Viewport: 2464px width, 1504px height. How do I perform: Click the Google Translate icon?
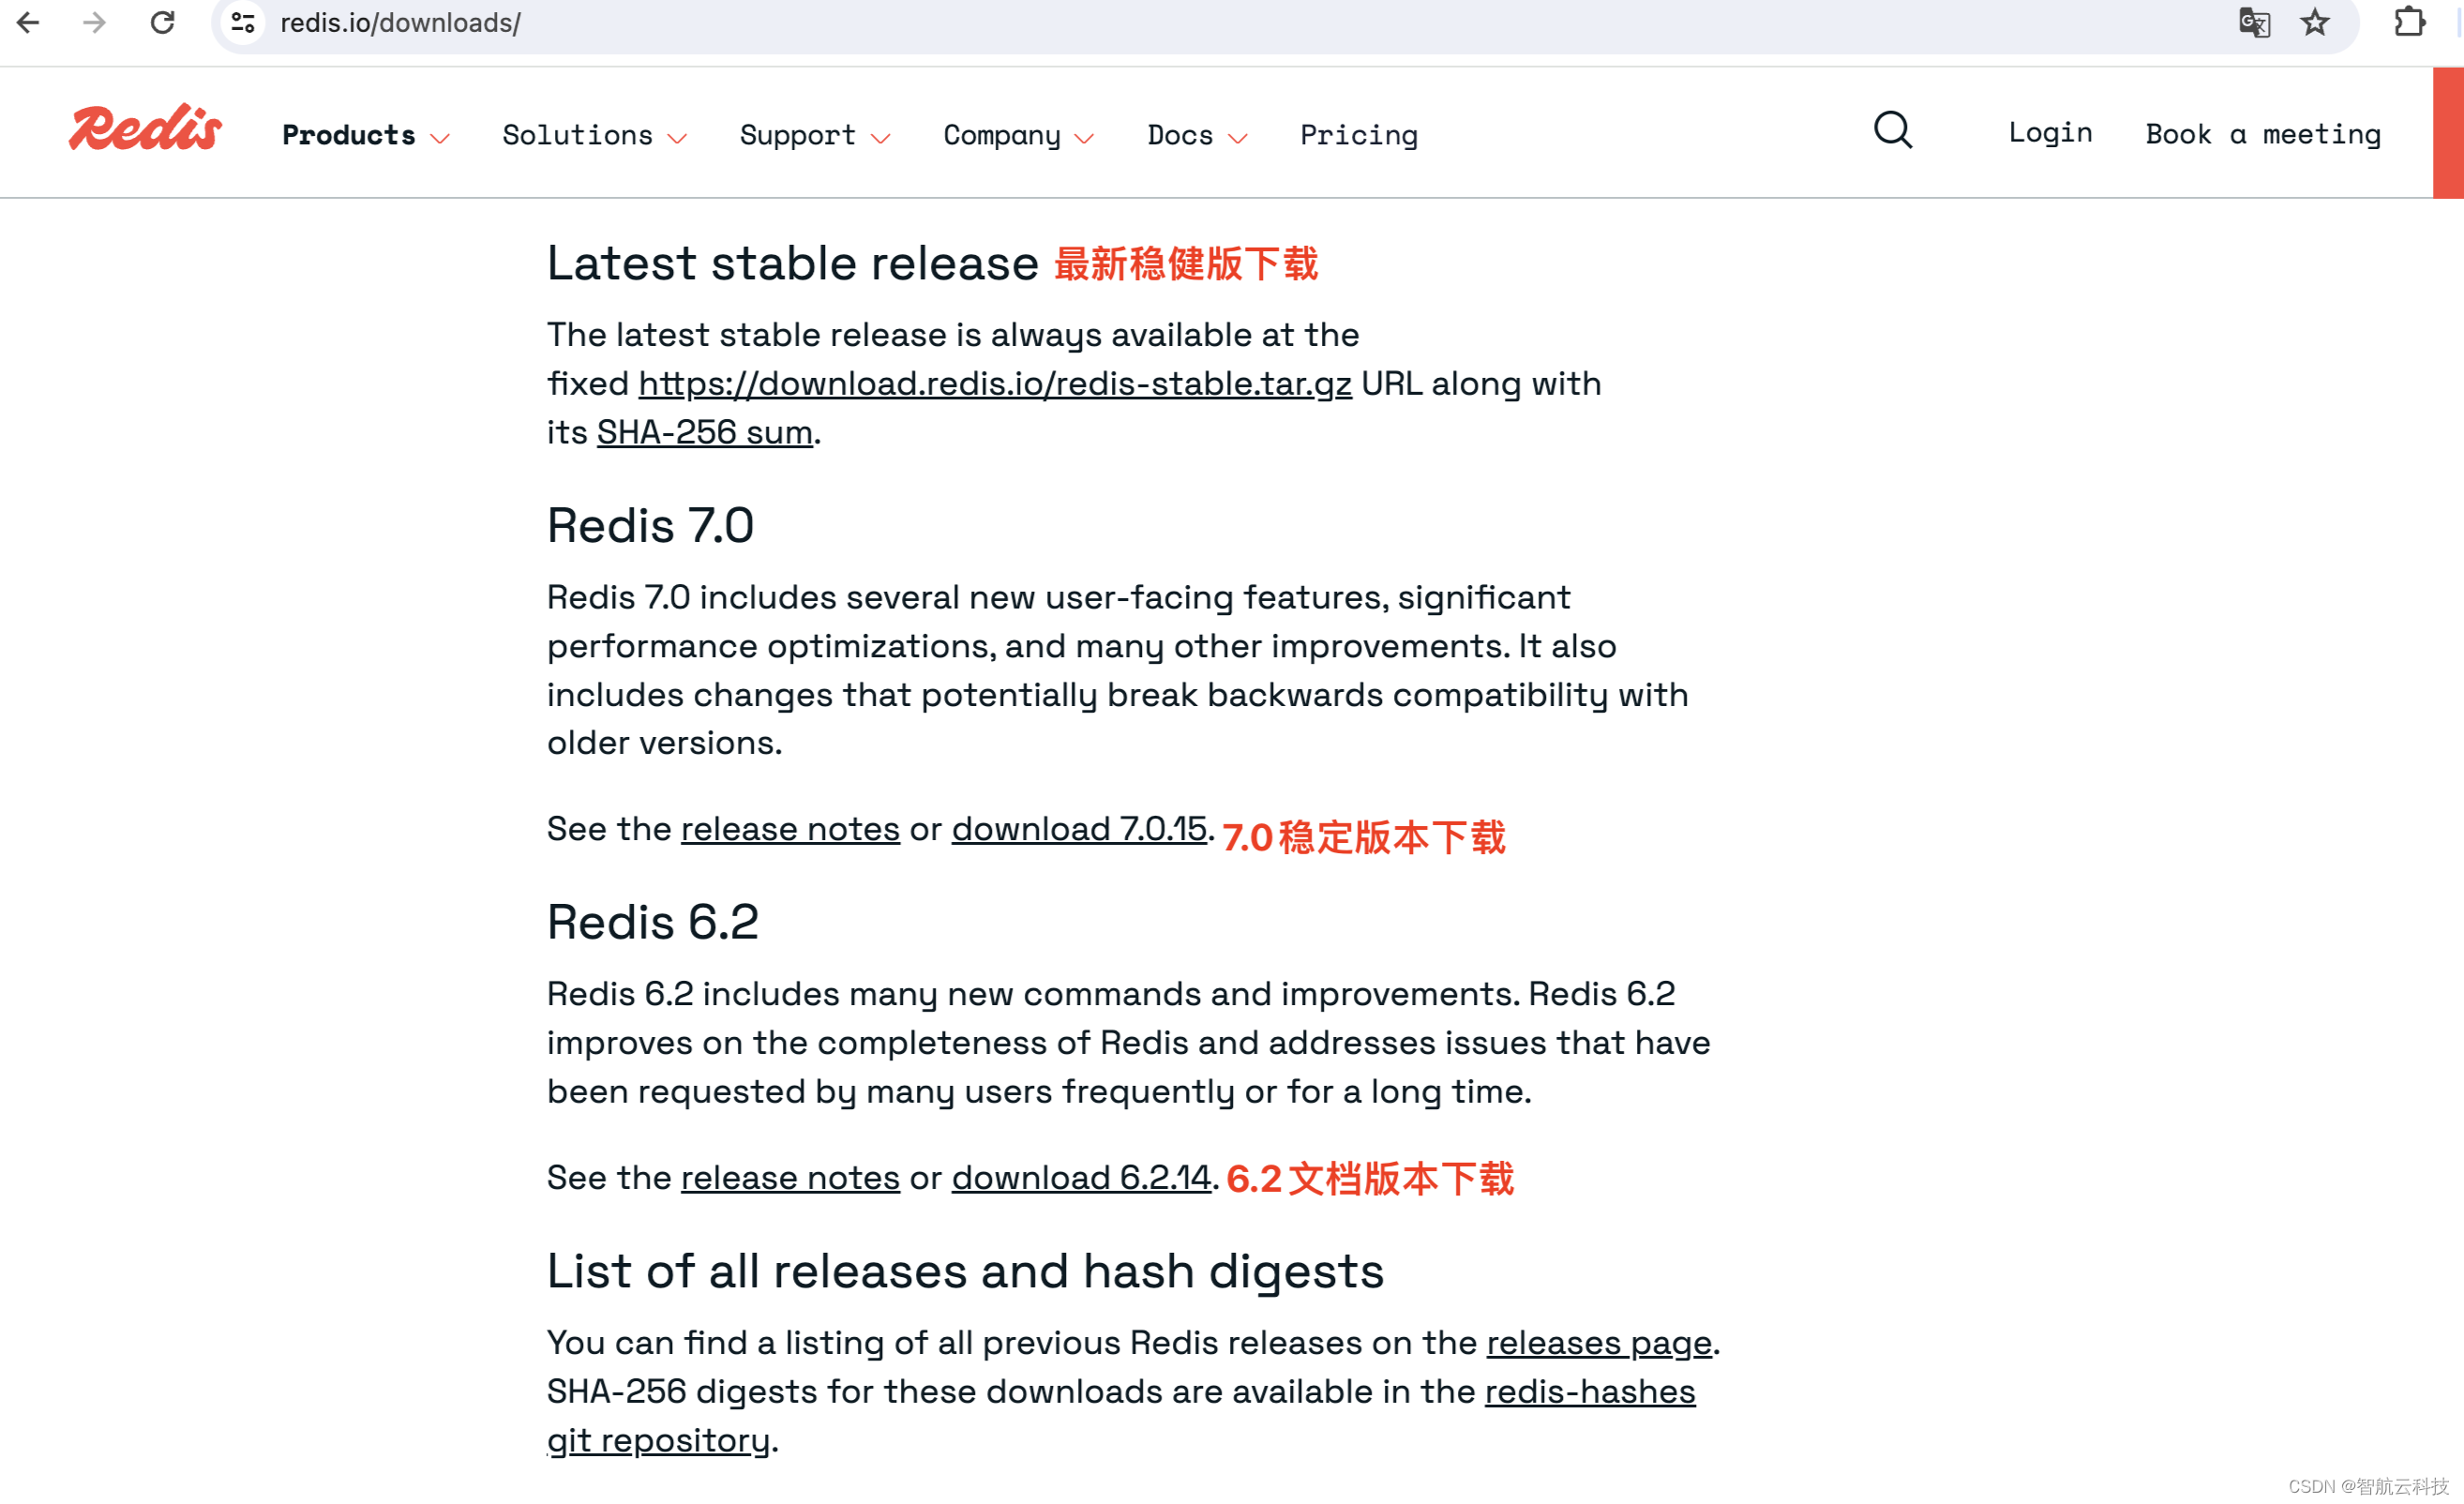[2254, 22]
